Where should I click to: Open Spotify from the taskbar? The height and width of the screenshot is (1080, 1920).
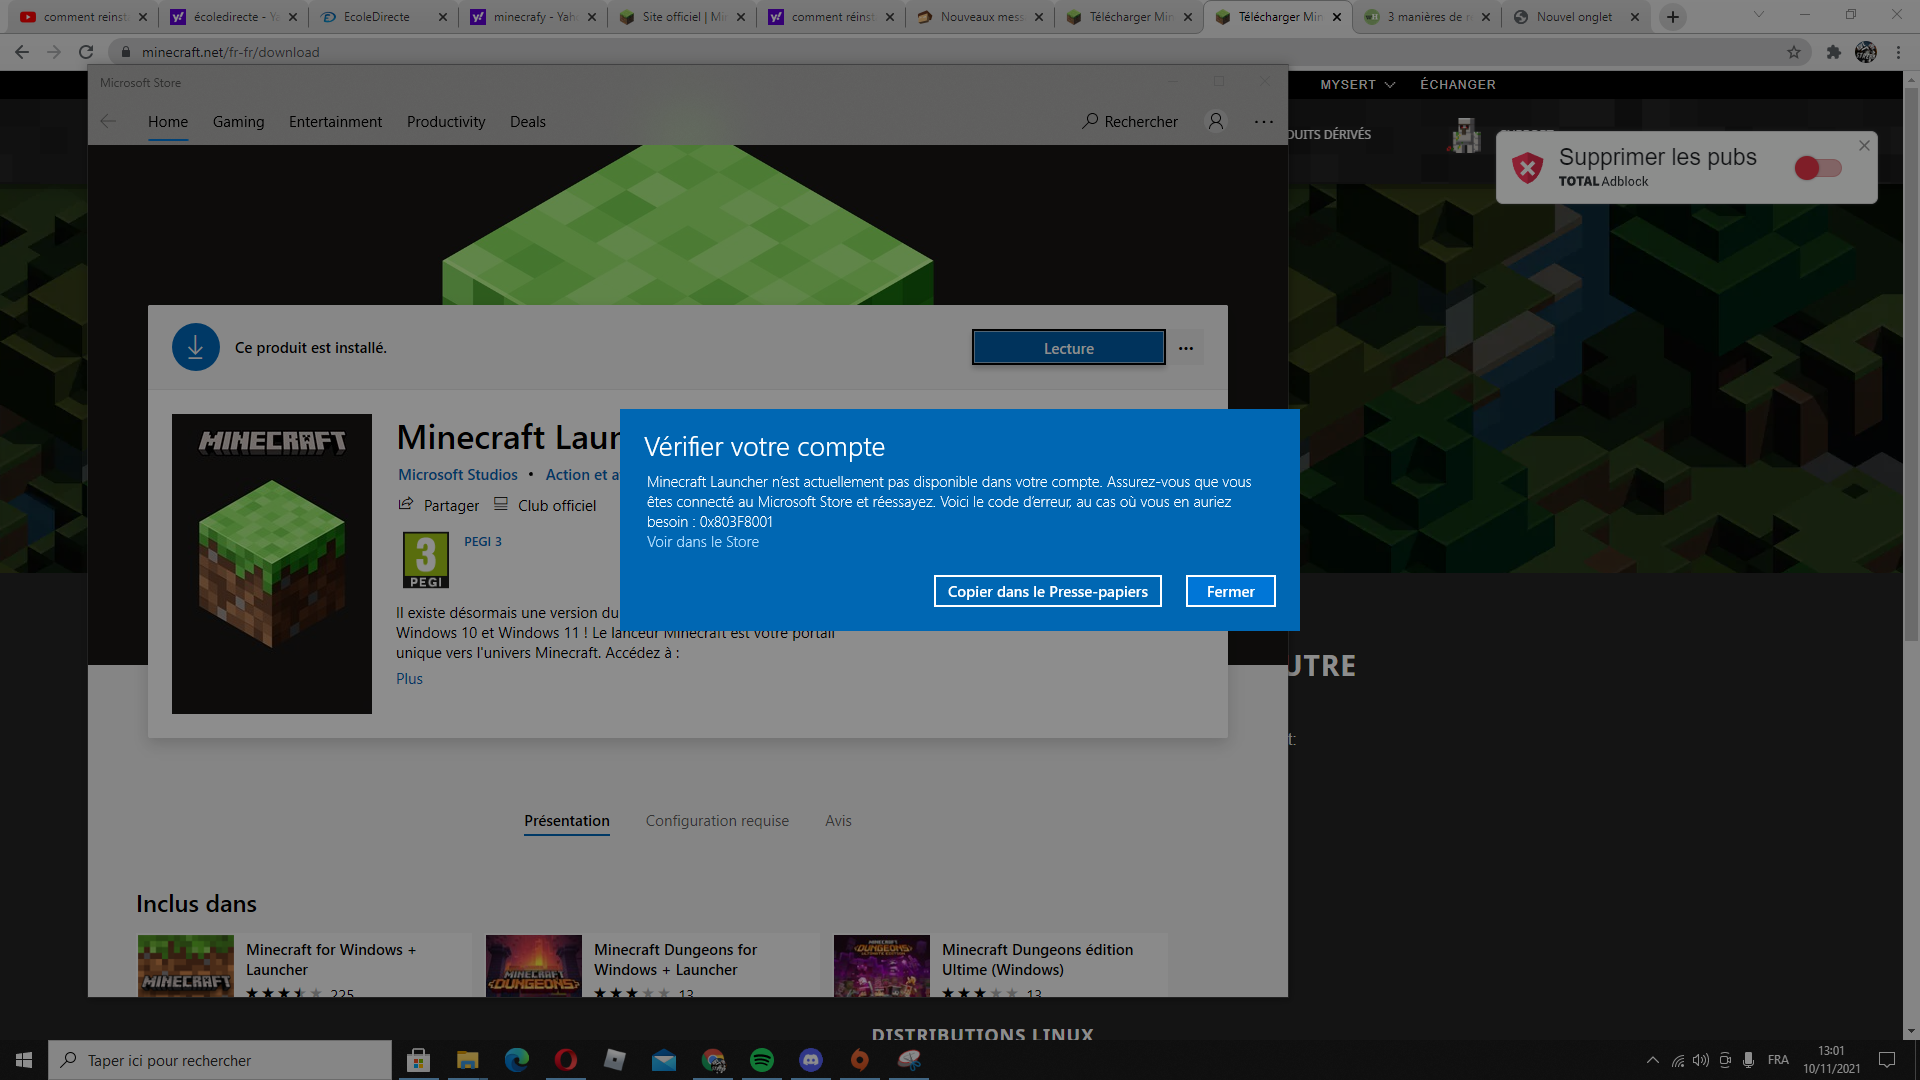(x=762, y=1060)
